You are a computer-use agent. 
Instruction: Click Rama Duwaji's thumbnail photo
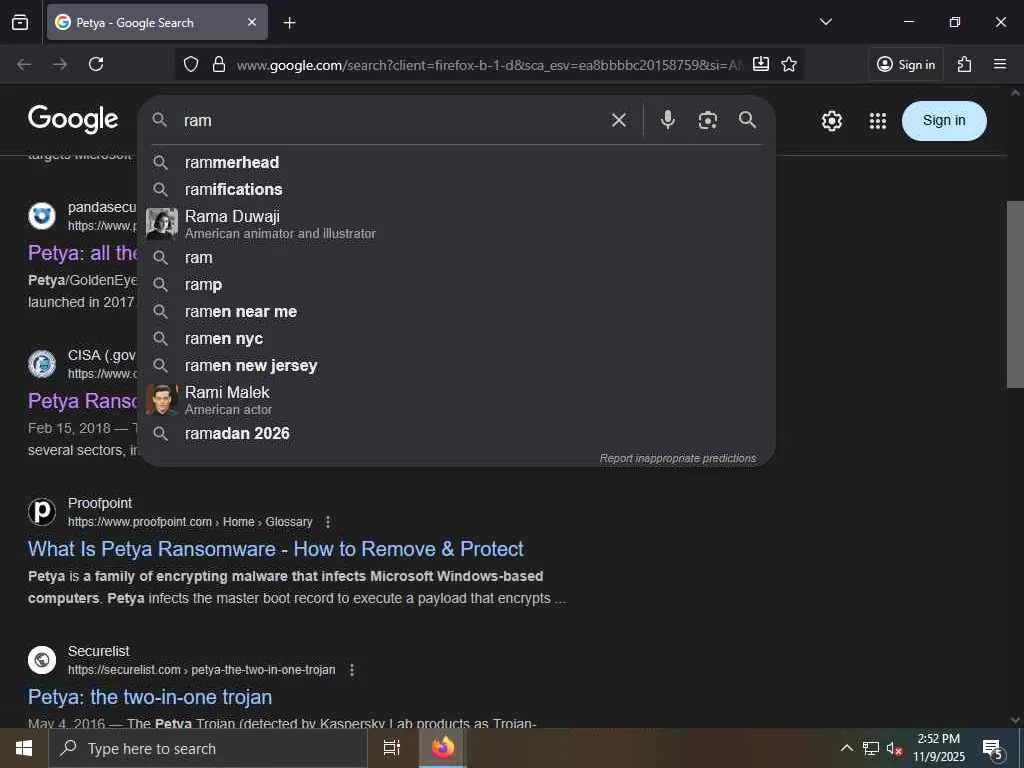[161, 224]
